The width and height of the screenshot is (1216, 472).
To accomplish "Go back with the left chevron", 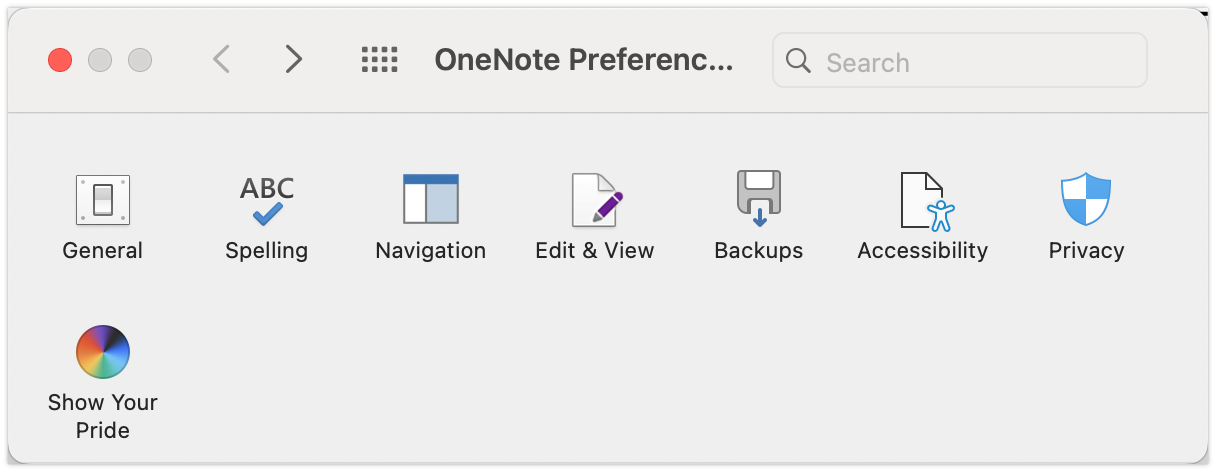I will [222, 60].
